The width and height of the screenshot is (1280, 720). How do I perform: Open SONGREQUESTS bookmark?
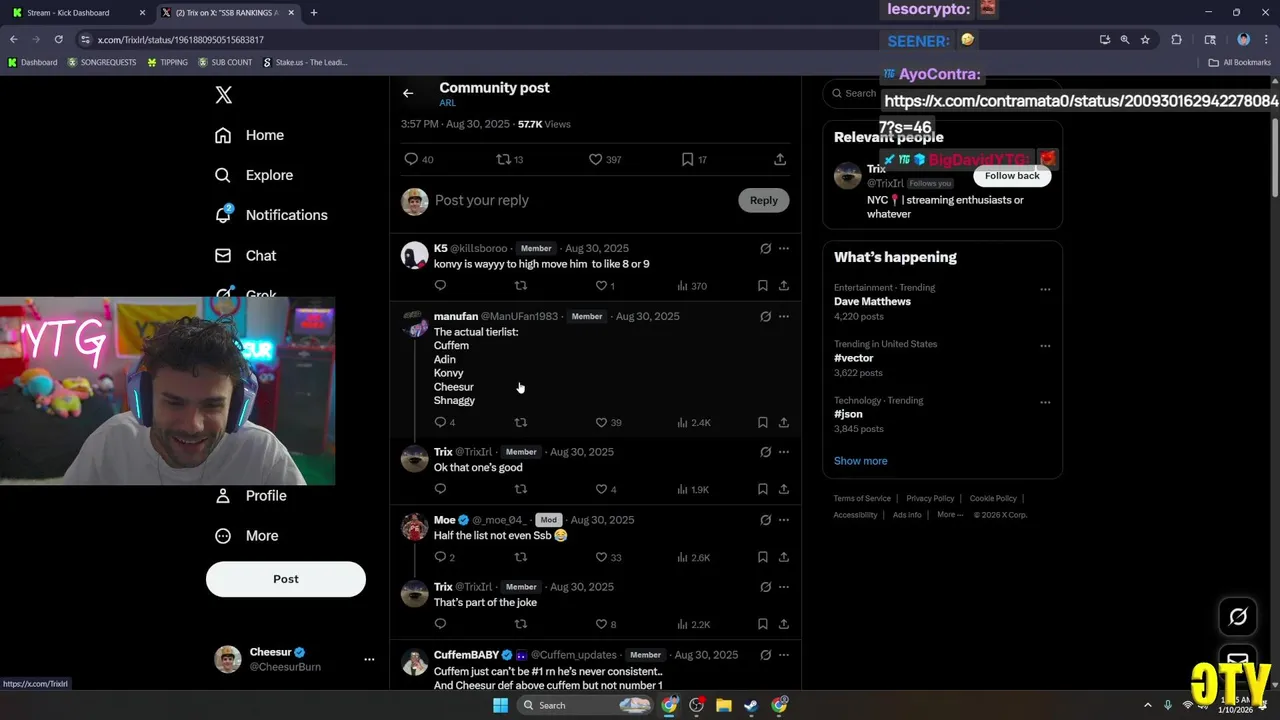pyautogui.click(x=102, y=62)
